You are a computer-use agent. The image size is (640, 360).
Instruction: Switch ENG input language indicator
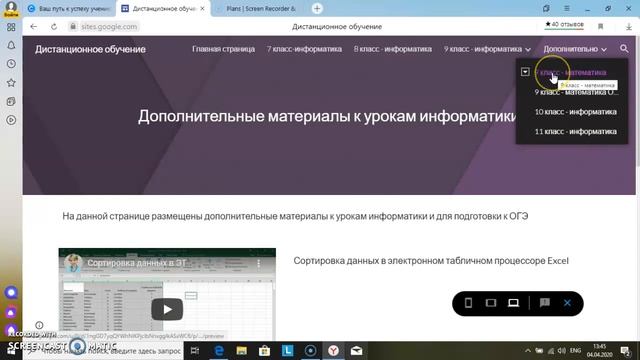pyautogui.click(x=575, y=351)
